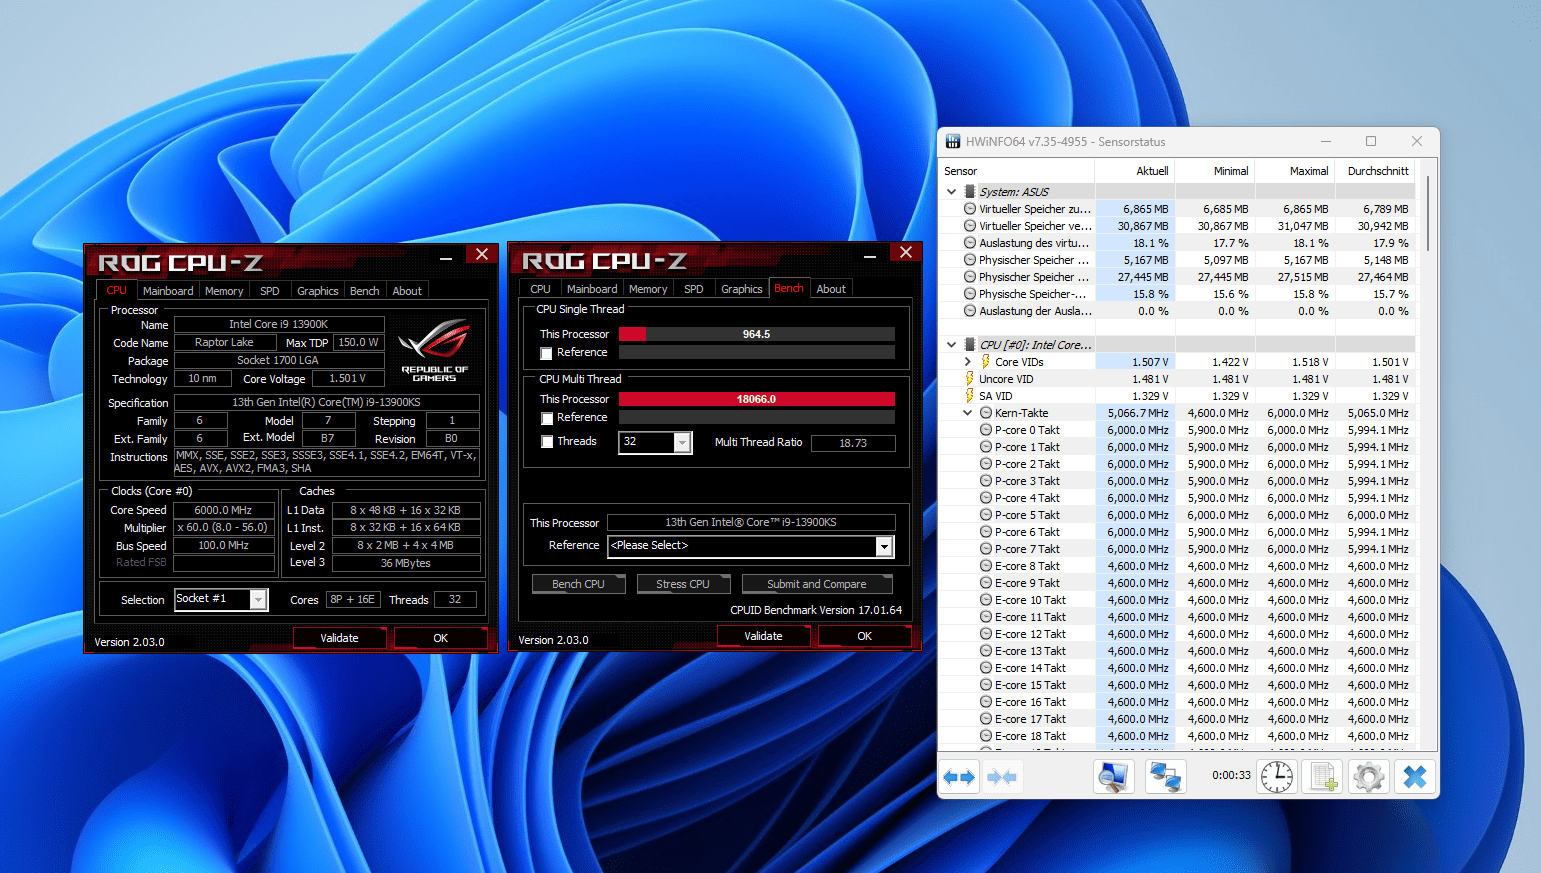Click the single thread score bar showing 964.5
1541x873 pixels.
pos(757,334)
